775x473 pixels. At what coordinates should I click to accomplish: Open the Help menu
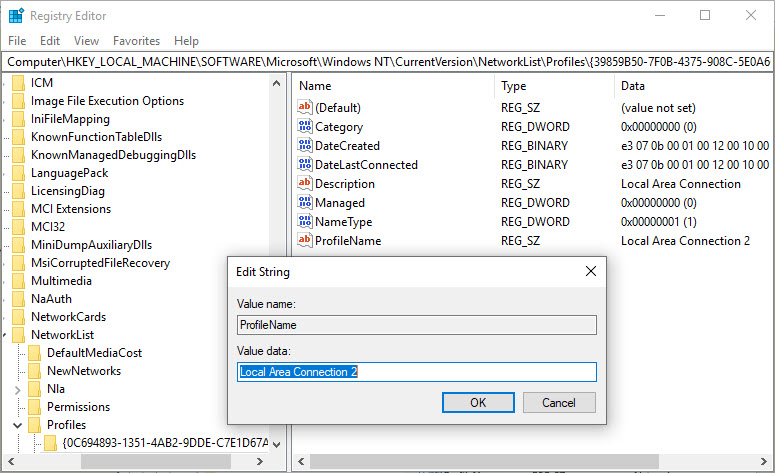(x=186, y=41)
